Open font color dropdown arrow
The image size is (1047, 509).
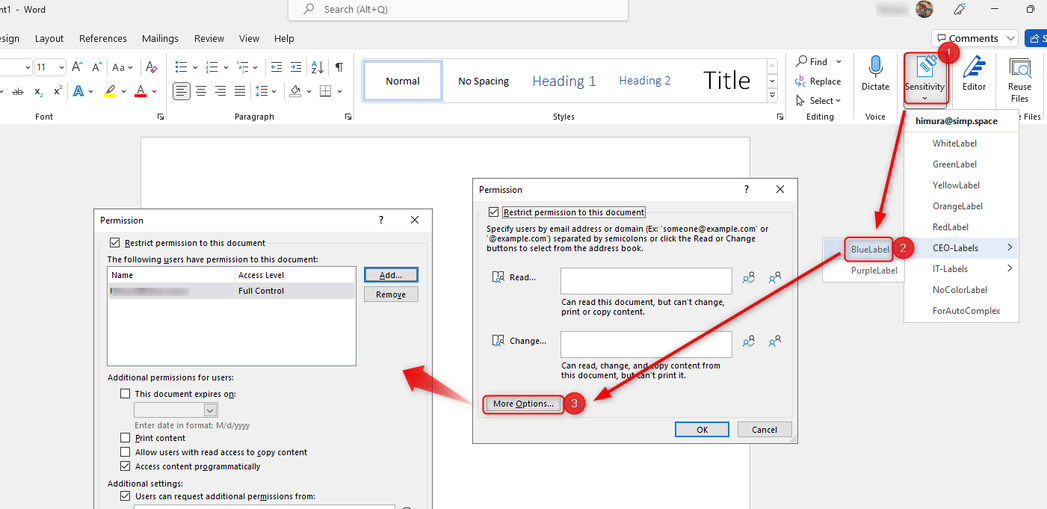click(x=154, y=91)
